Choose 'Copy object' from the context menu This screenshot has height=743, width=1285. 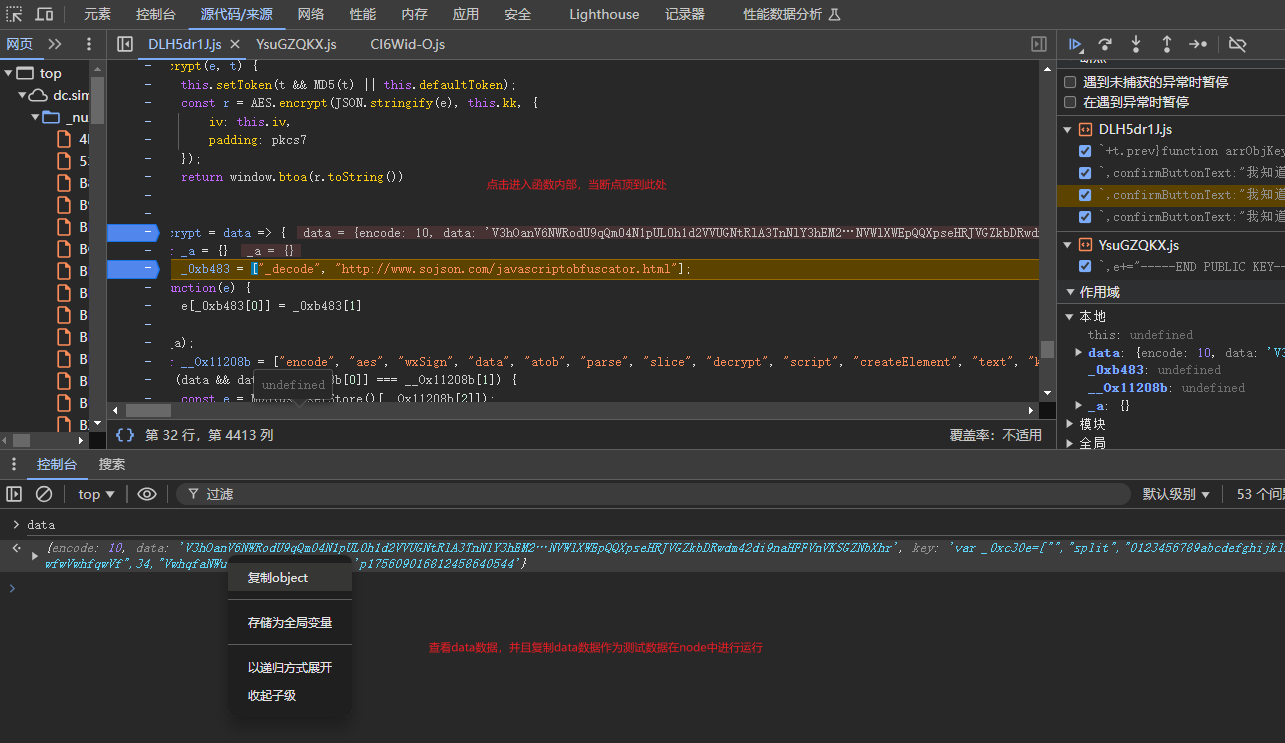click(278, 578)
